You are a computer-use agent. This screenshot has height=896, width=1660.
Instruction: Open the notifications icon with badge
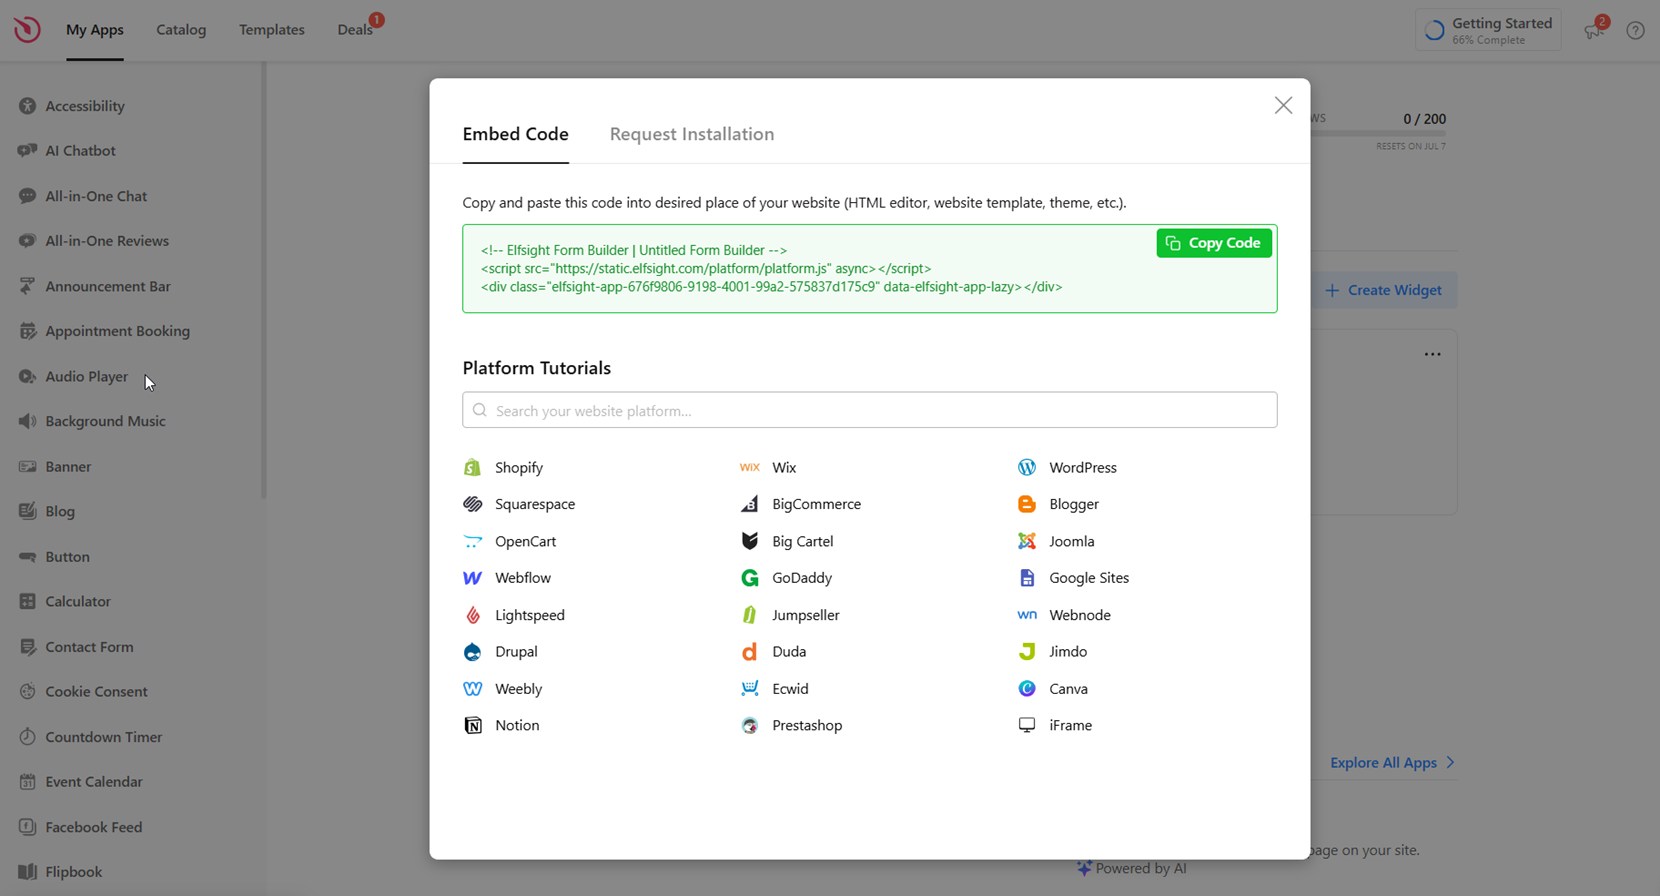[1594, 30]
